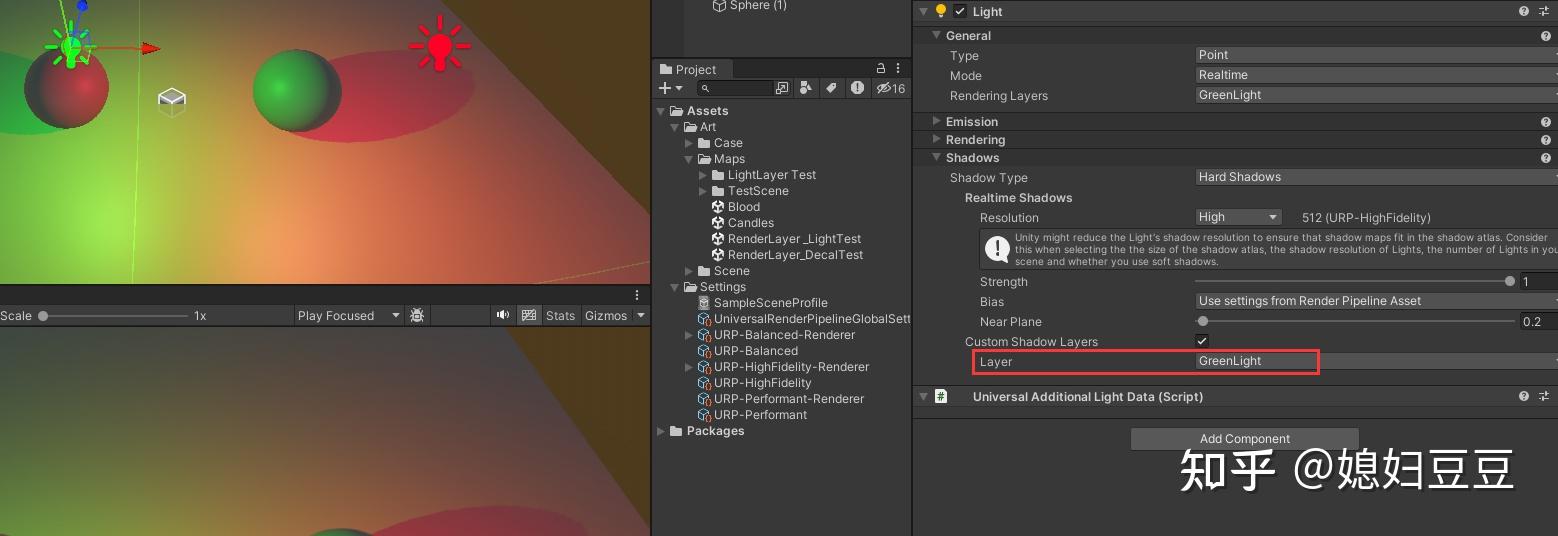This screenshot has width=1558, height=536.
Task: Adjust the shadow Strength slider
Action: pyautogui.click(x=1356, y=282)
